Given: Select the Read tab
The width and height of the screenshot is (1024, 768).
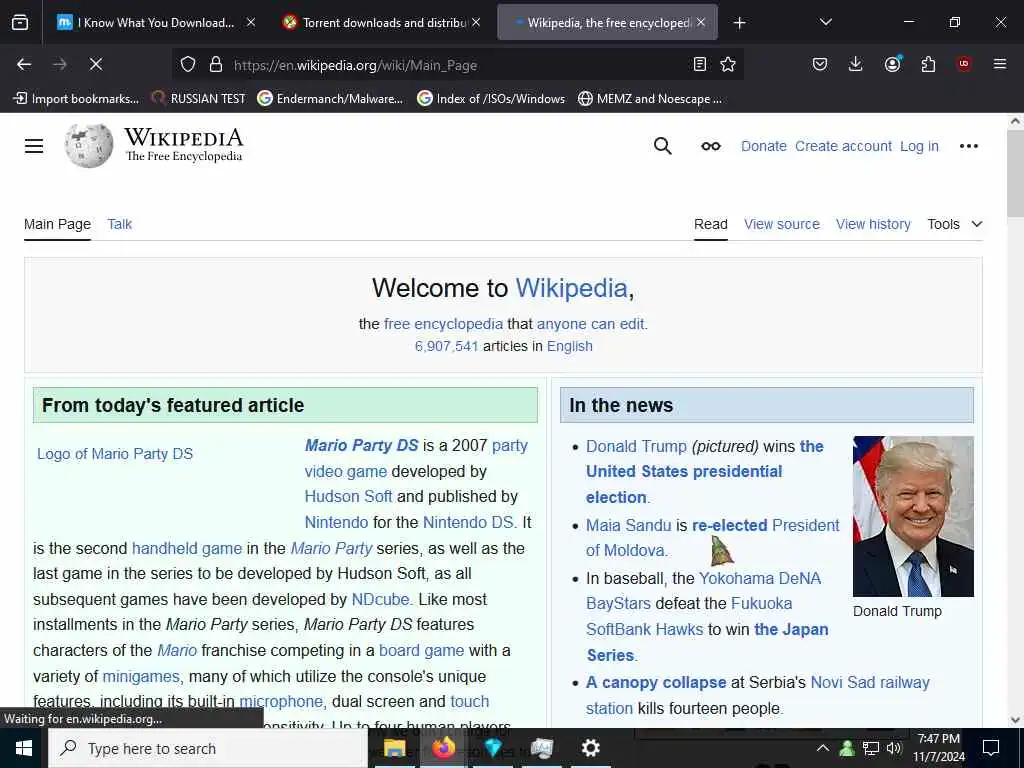Looking at the screenshot, I should pyautogui.click(x=711, y=224).
